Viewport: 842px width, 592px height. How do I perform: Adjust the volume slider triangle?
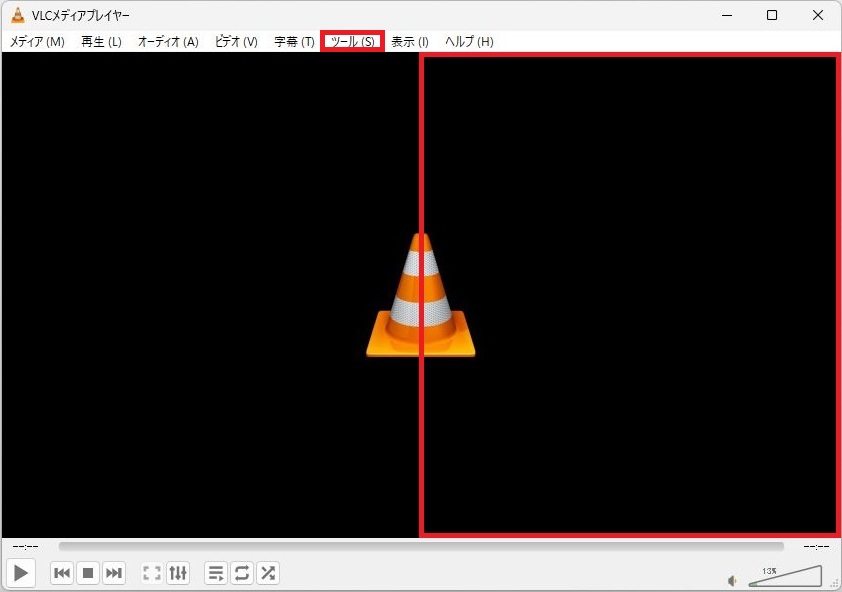click(x=786, y=577)
